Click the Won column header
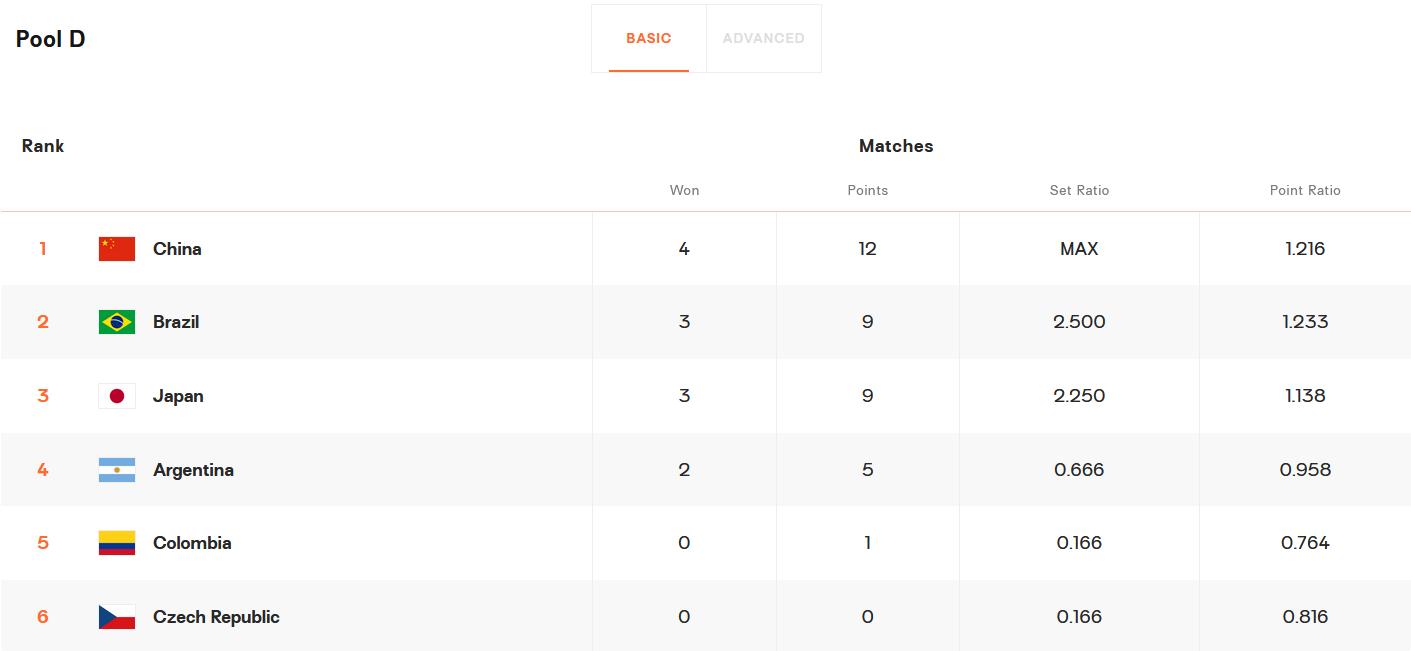This screenshot has height=651, width=1411. click(684, 190)
